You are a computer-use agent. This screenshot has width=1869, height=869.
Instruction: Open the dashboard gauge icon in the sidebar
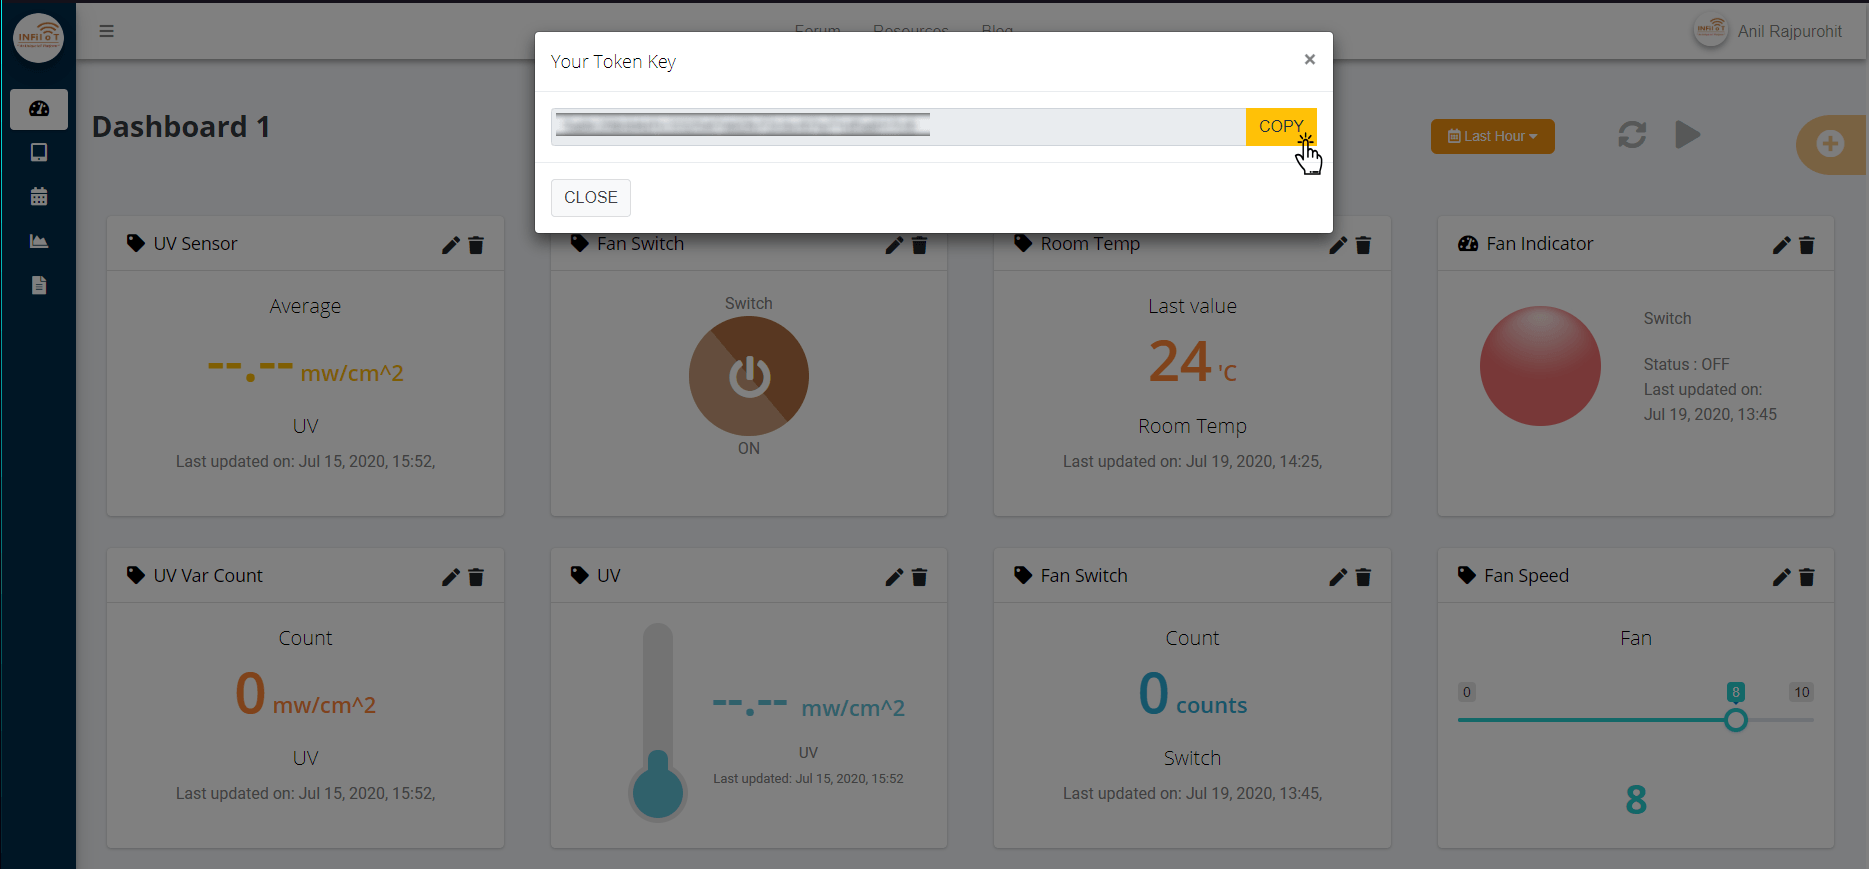[x=39, y=109]
